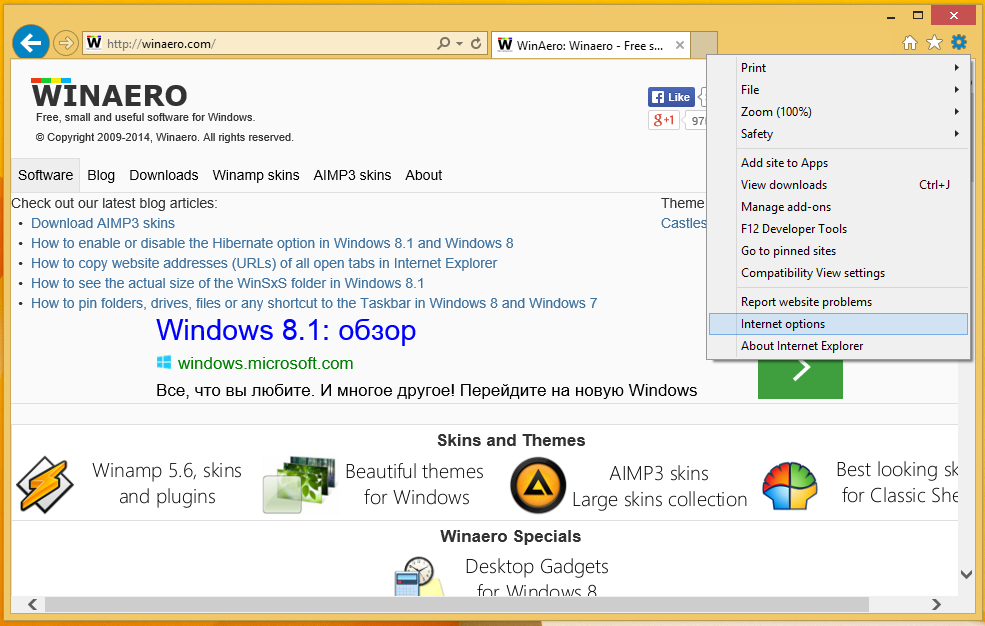Open Manage add-ons
The width and height of the screenshot is (985, 626).
(x=839, y=207)
